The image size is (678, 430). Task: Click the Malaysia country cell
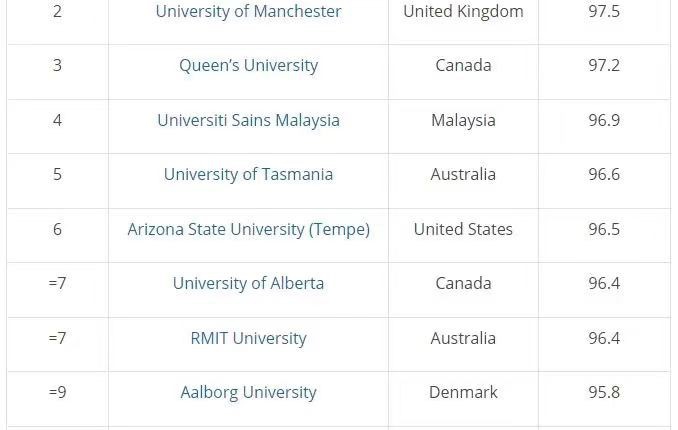[463, 126]
